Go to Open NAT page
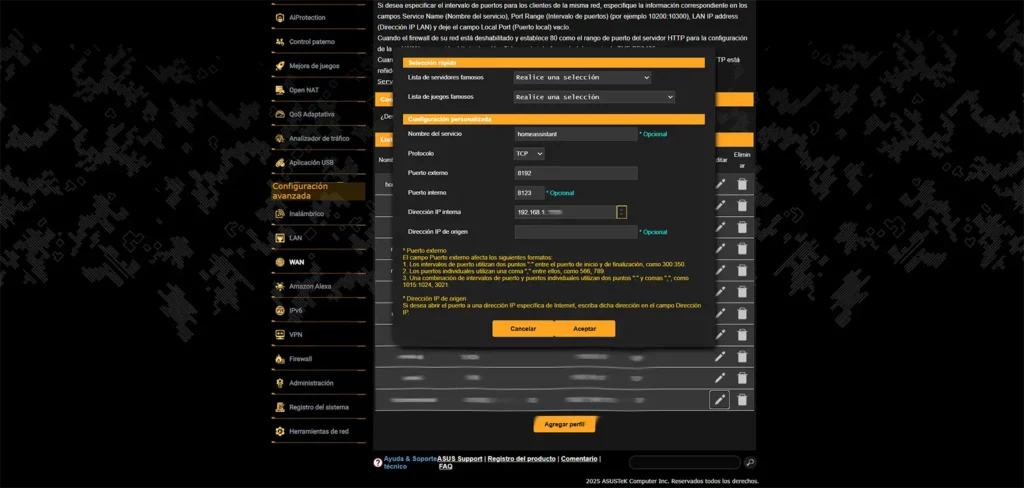Image resolution: width=1024 pixels, height=488 pixels. (x=304, y=90)
